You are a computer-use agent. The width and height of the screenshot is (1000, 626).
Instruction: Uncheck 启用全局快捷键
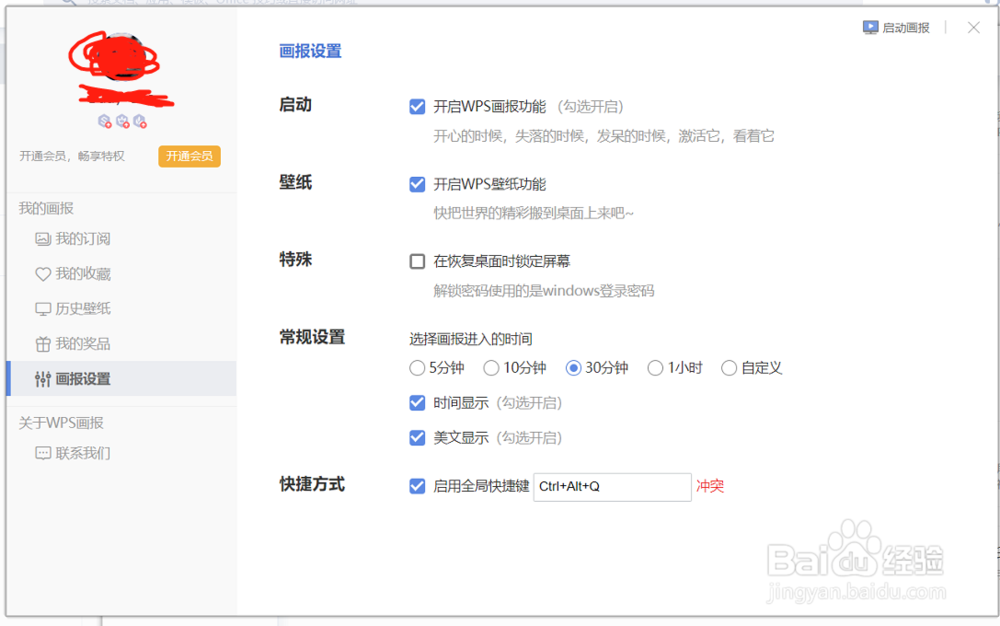pos(417,486)
